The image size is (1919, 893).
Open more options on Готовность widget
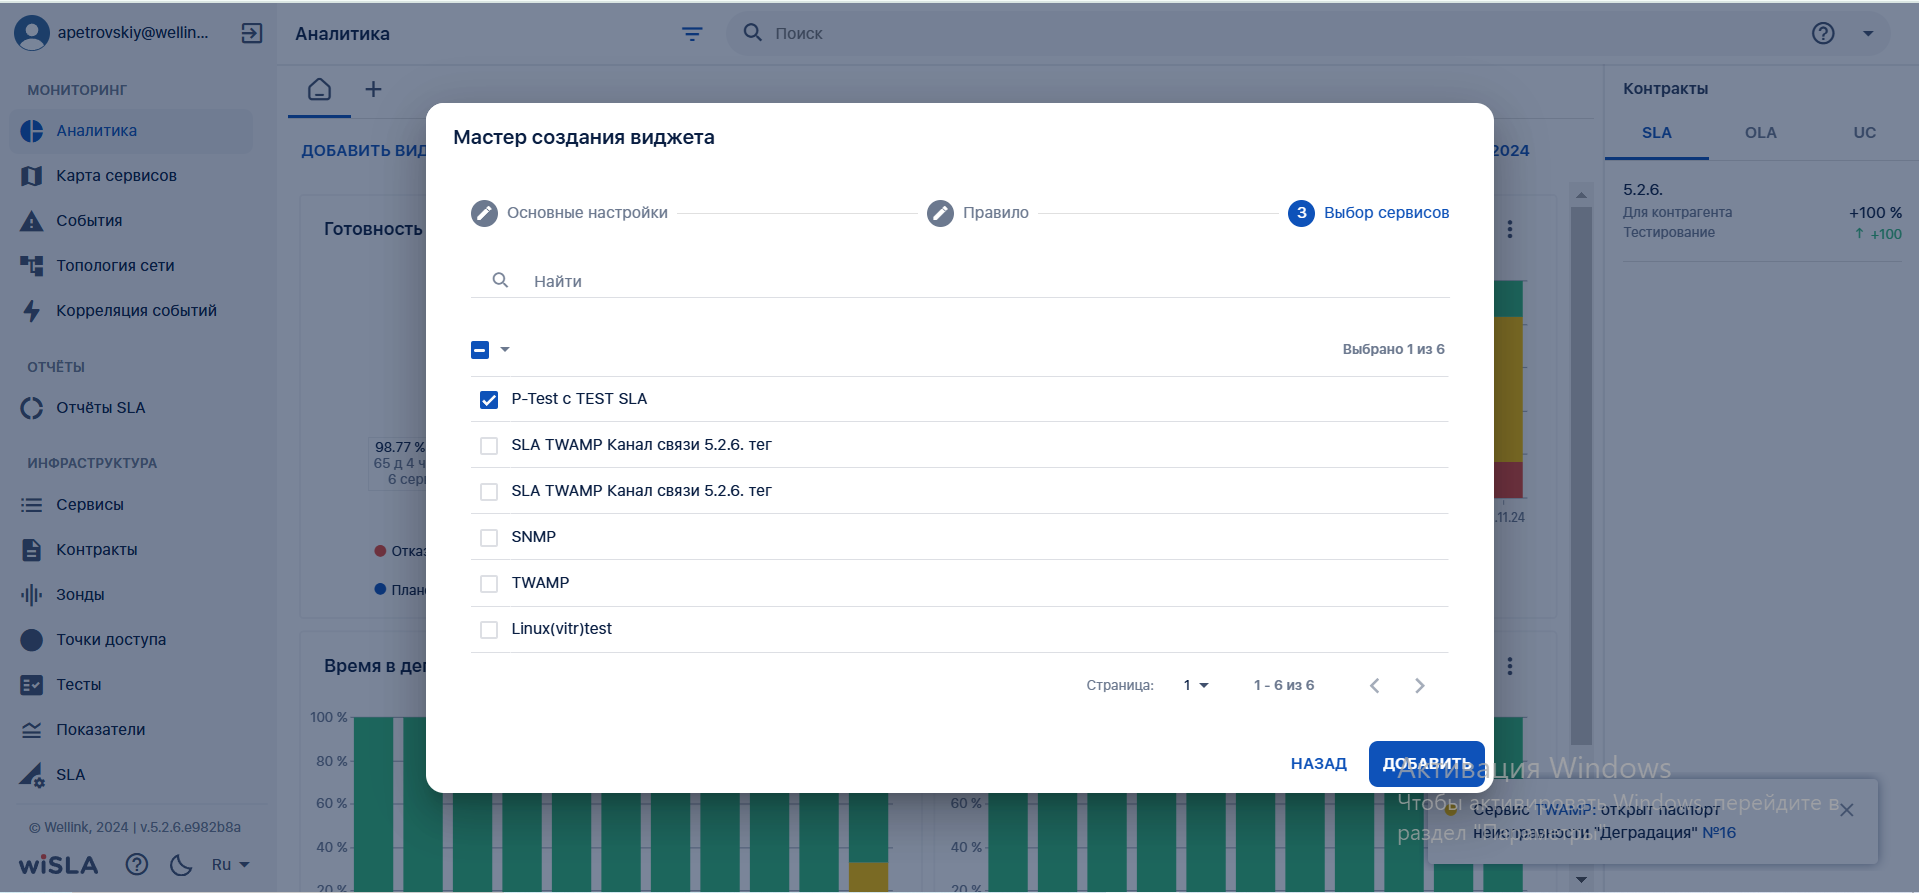tap(1510, 229)
